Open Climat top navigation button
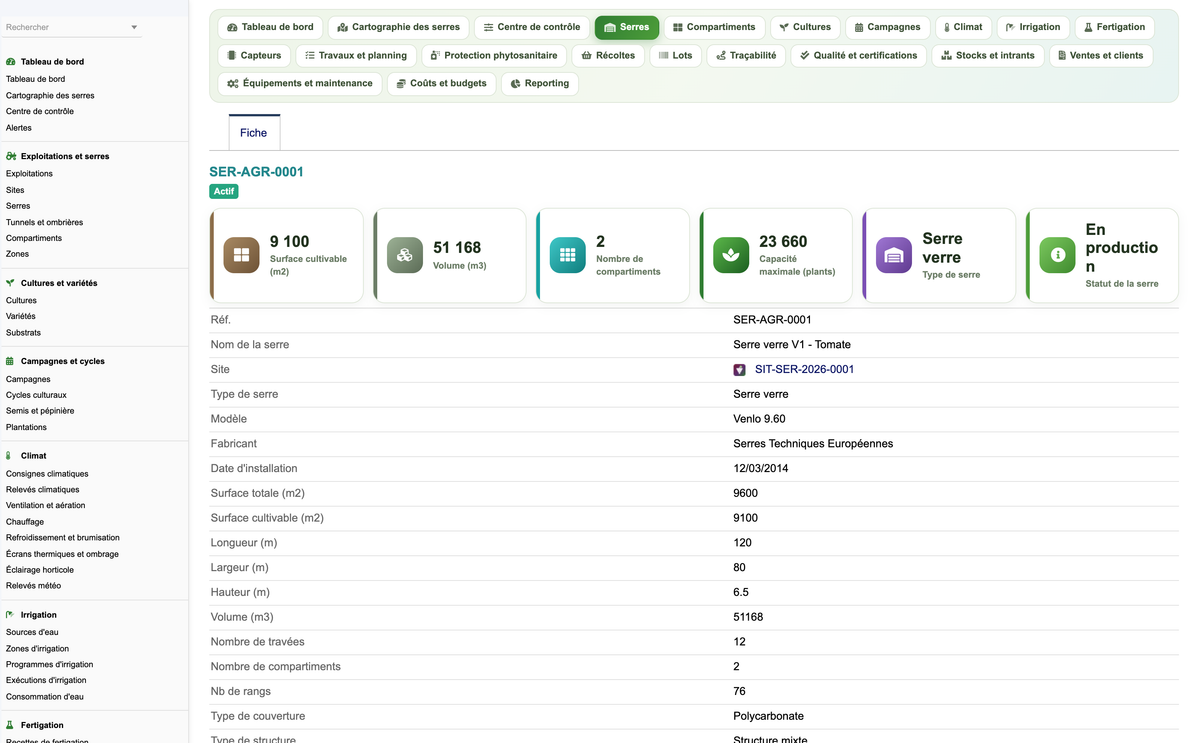 963,27
